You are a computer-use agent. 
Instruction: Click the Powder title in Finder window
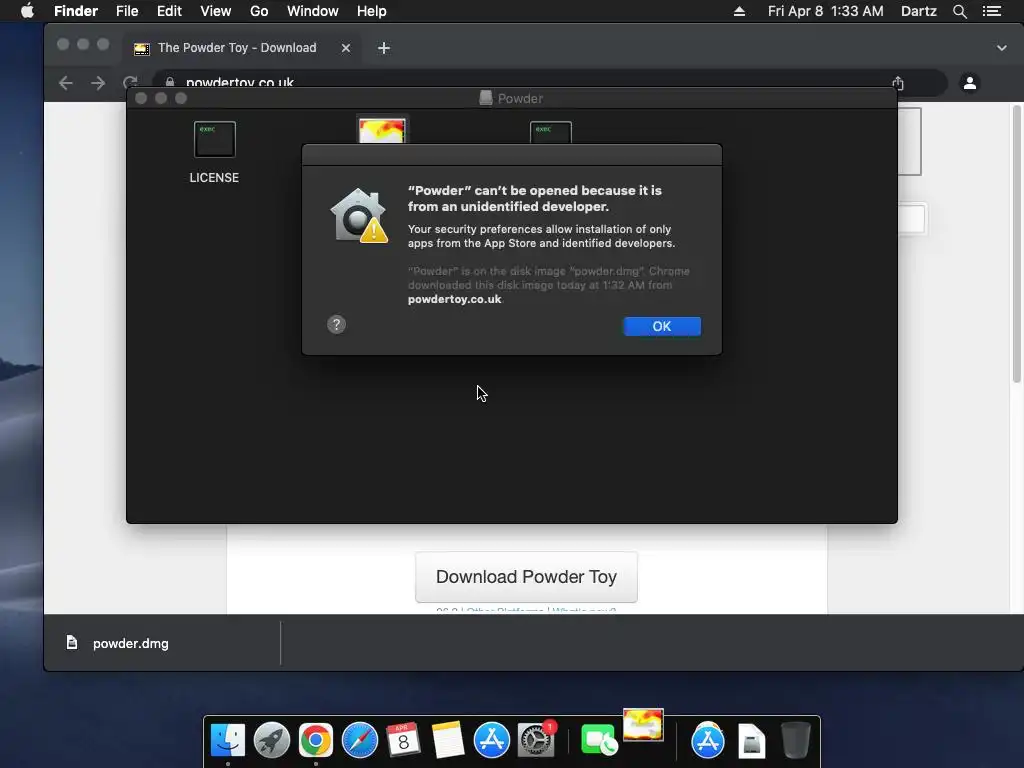tap(520, 98)
